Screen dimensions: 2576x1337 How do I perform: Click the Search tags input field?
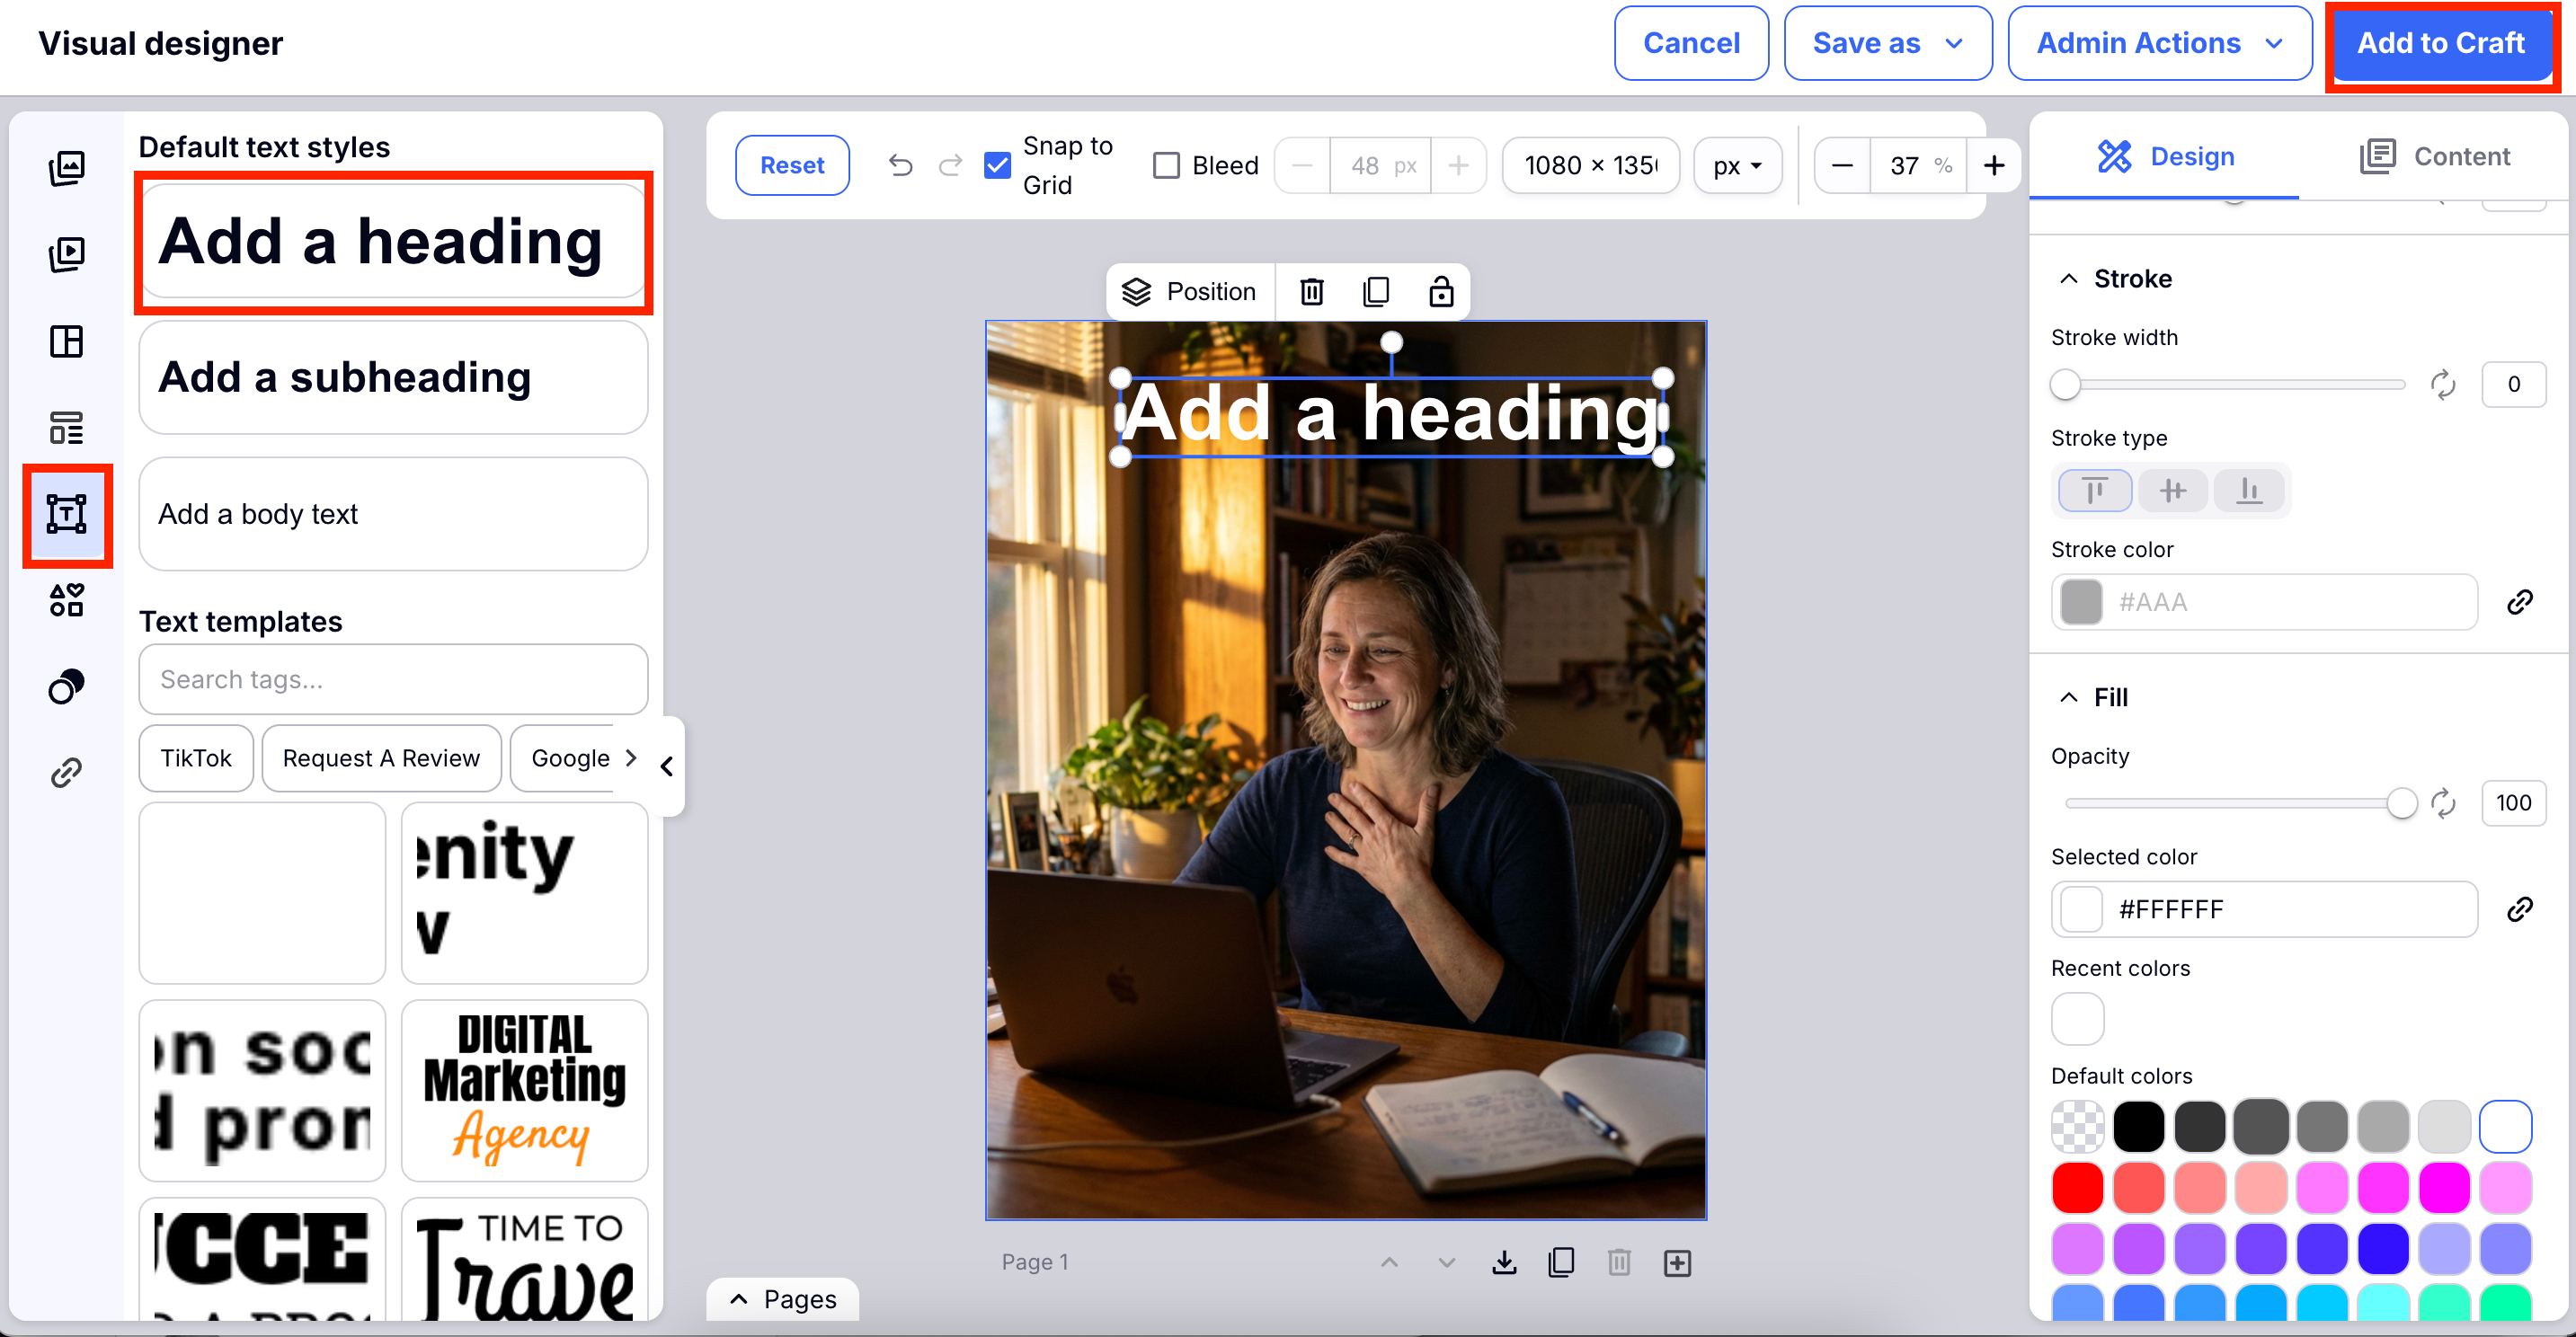[x=393, y=679]
